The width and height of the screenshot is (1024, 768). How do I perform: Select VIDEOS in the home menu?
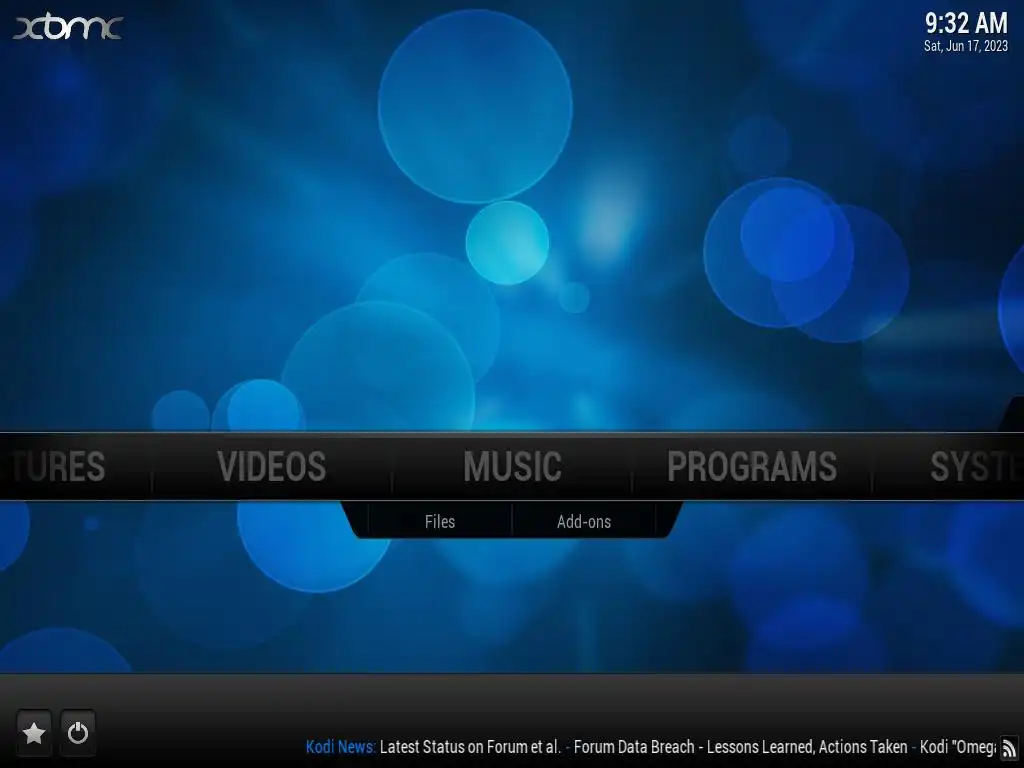272,466
